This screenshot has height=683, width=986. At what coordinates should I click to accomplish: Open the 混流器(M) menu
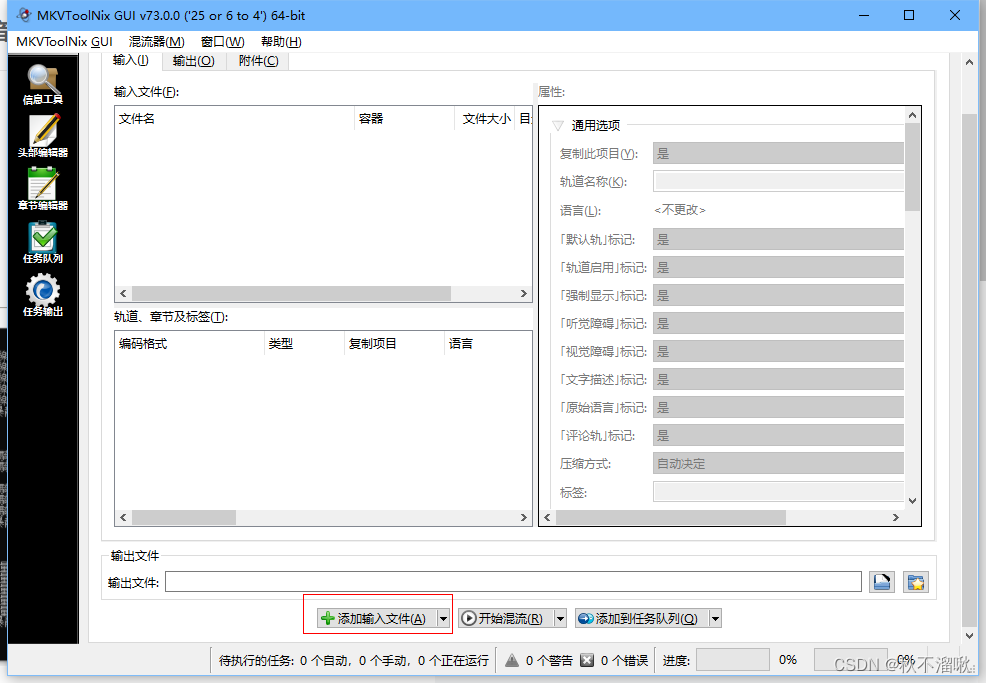(157, 42)
